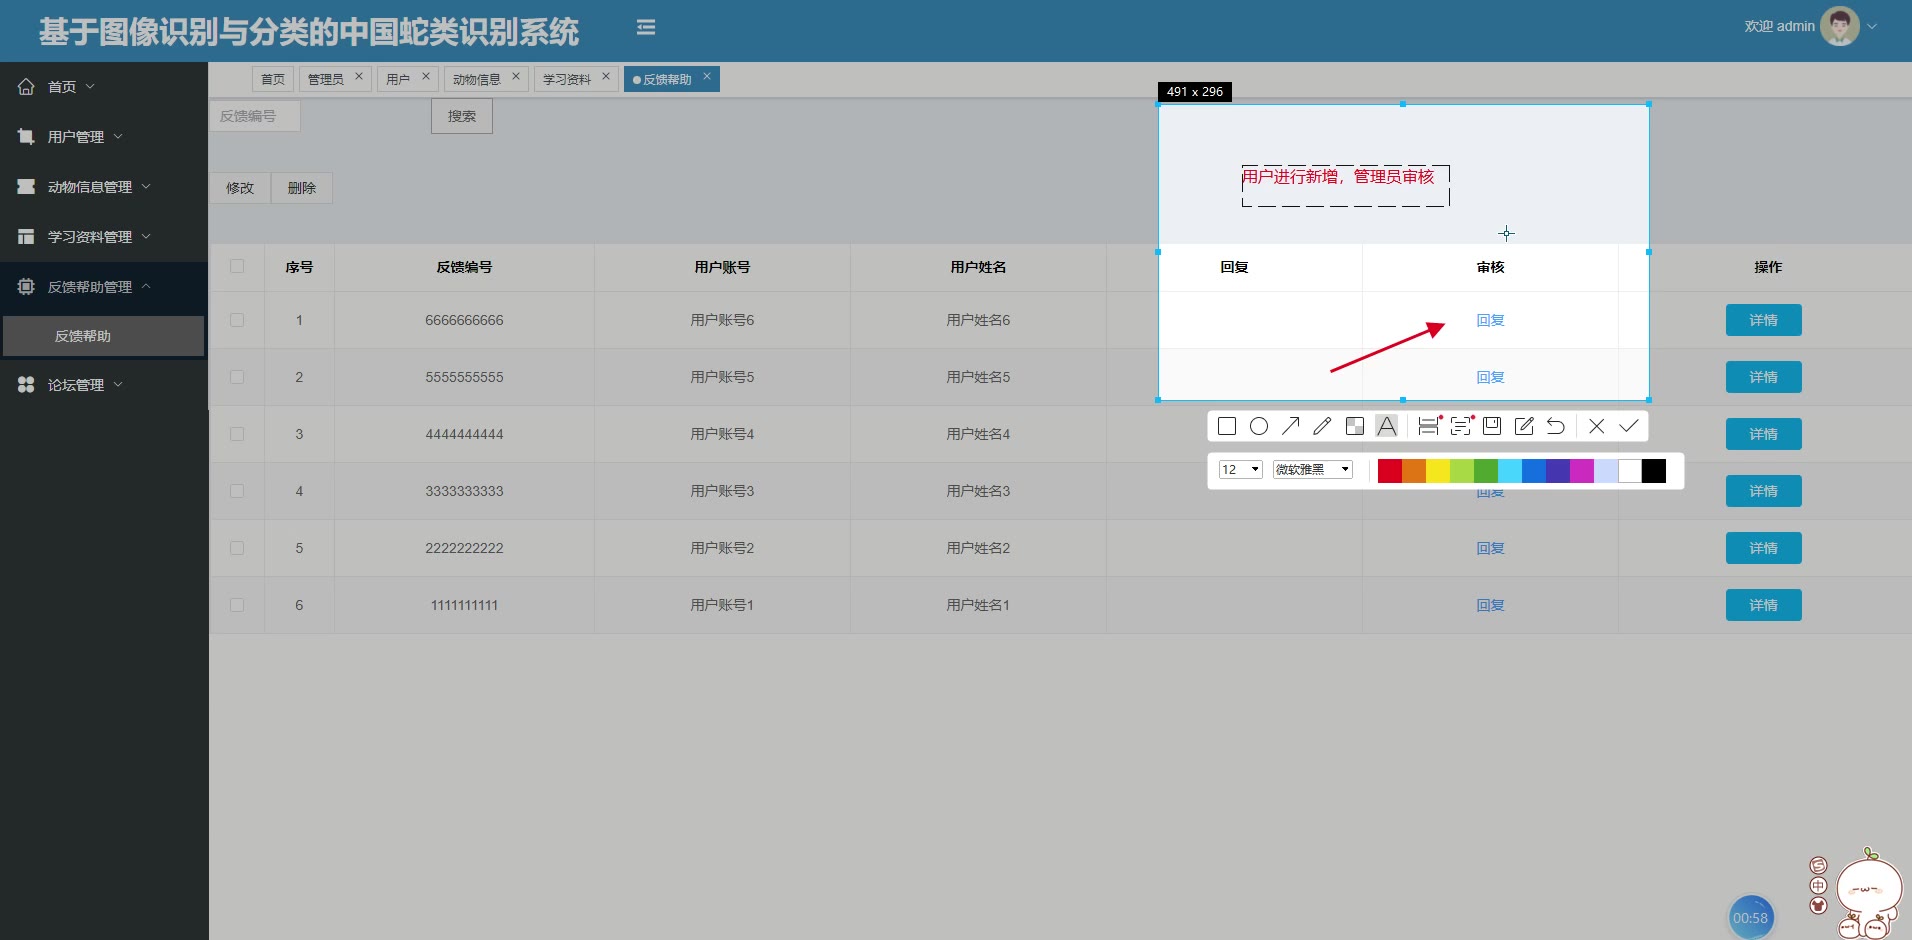
Task: Check the row for 2222222222
Action: click(237, 548)
